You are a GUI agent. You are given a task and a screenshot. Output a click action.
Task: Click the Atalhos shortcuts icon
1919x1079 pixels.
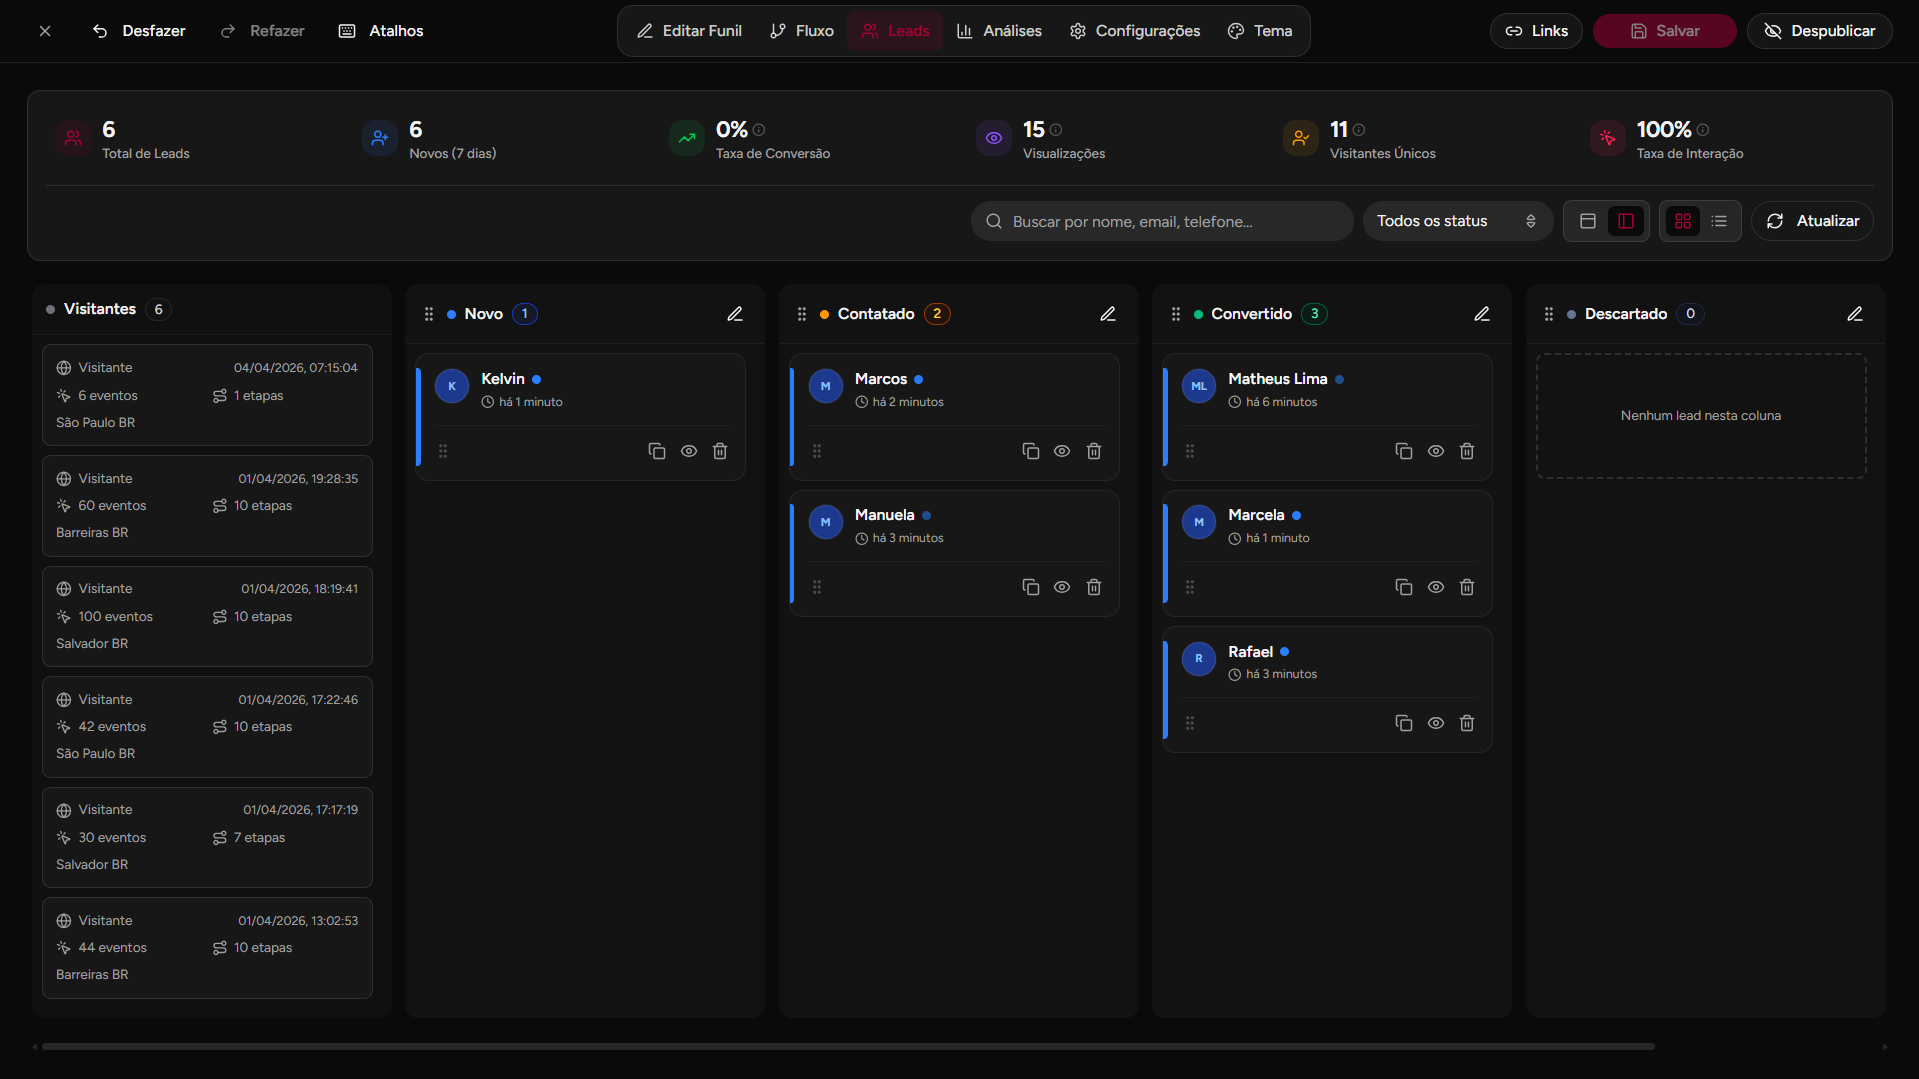click(x=347, y=31)
